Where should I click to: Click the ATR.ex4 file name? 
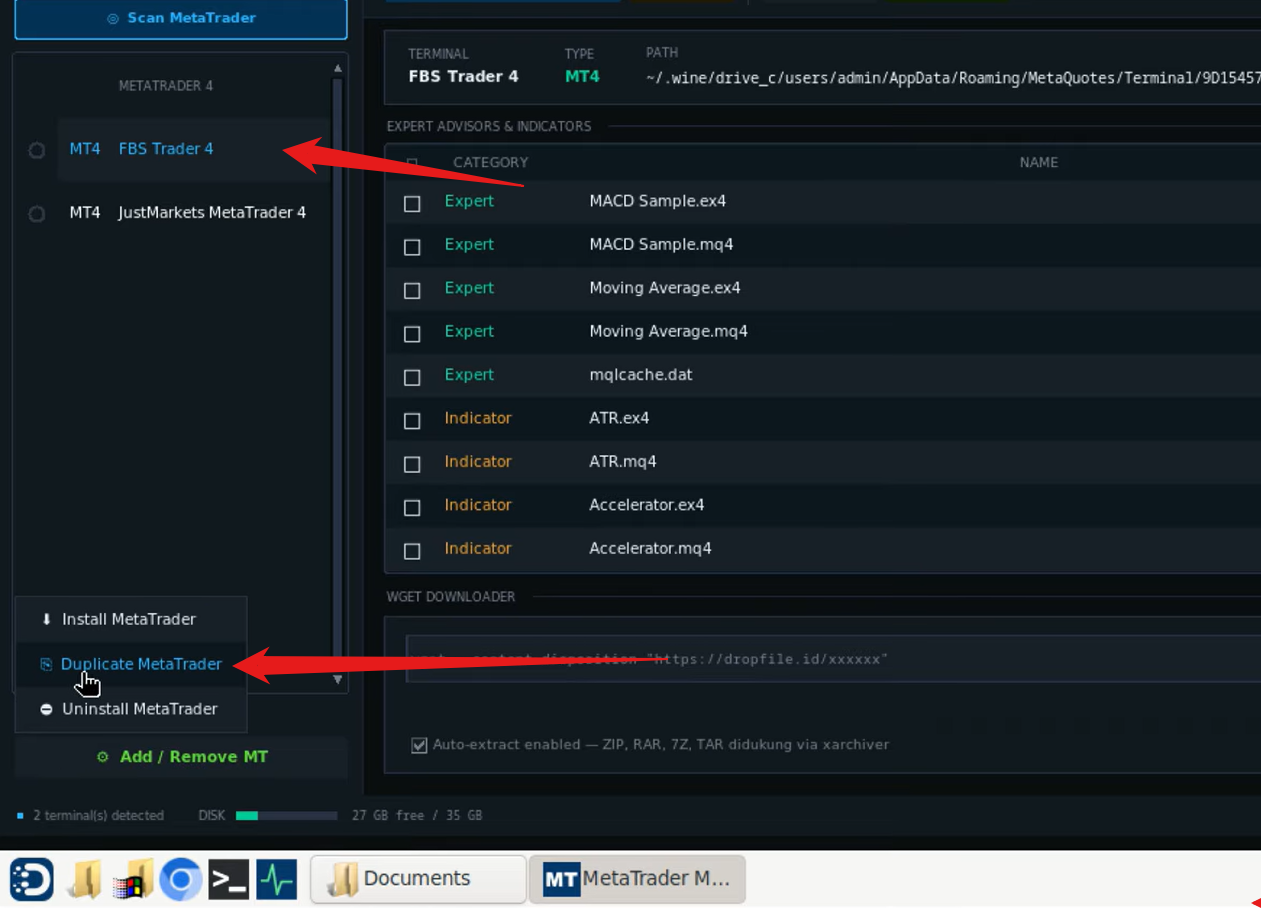[619, 418]
